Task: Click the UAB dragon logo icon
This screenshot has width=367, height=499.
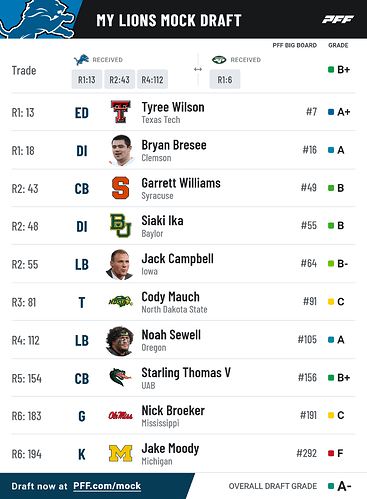Action: (120, 377)
